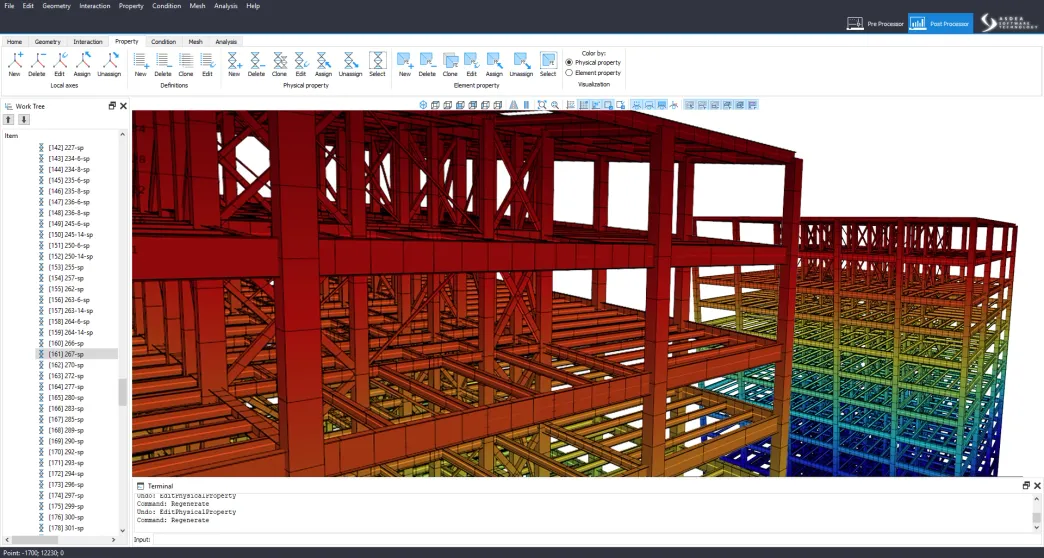Assign local axes

coord(83,65)
